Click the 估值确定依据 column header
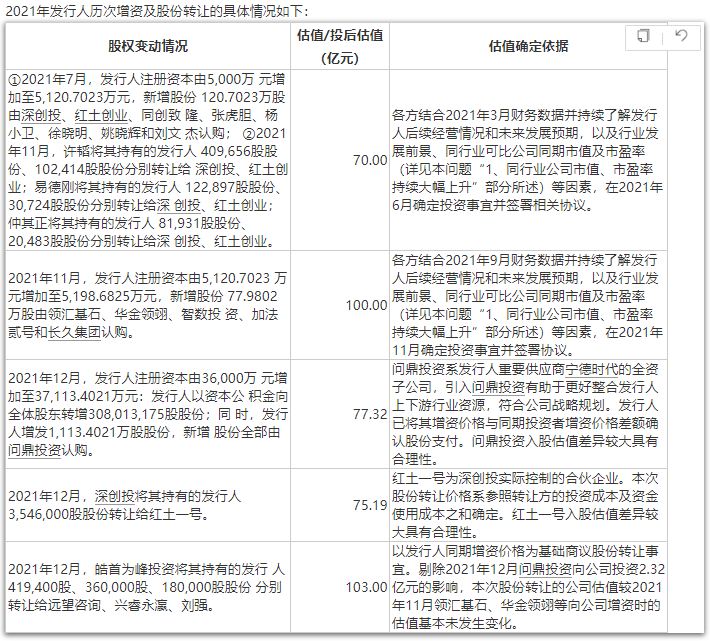Image resolution: width=710 pixels, height=641 pixels. pos(528,46)
